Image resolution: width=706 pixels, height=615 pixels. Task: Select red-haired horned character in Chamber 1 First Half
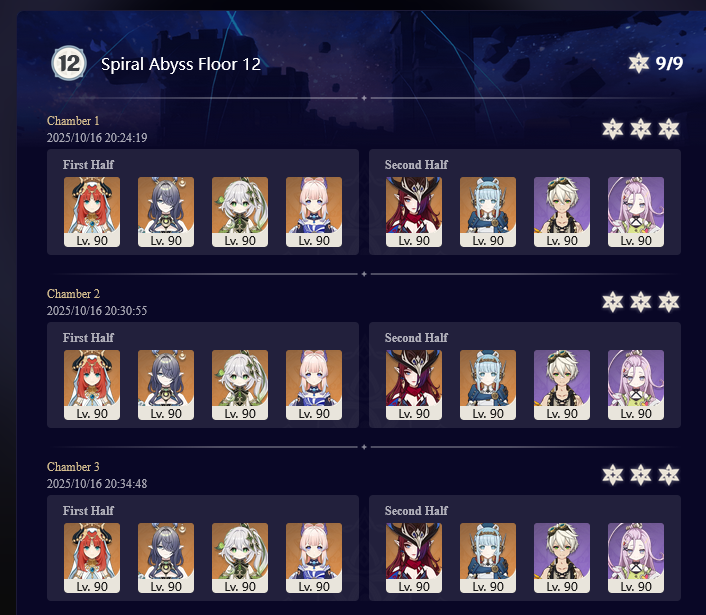(x=92, y=212)
